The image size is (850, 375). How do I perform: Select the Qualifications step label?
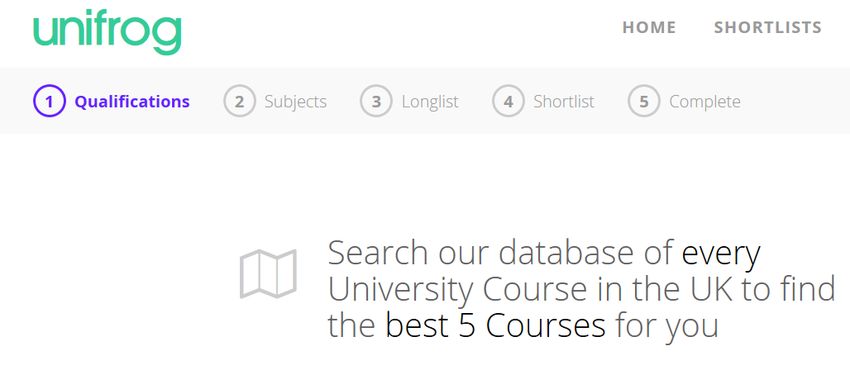coord(132,101)
